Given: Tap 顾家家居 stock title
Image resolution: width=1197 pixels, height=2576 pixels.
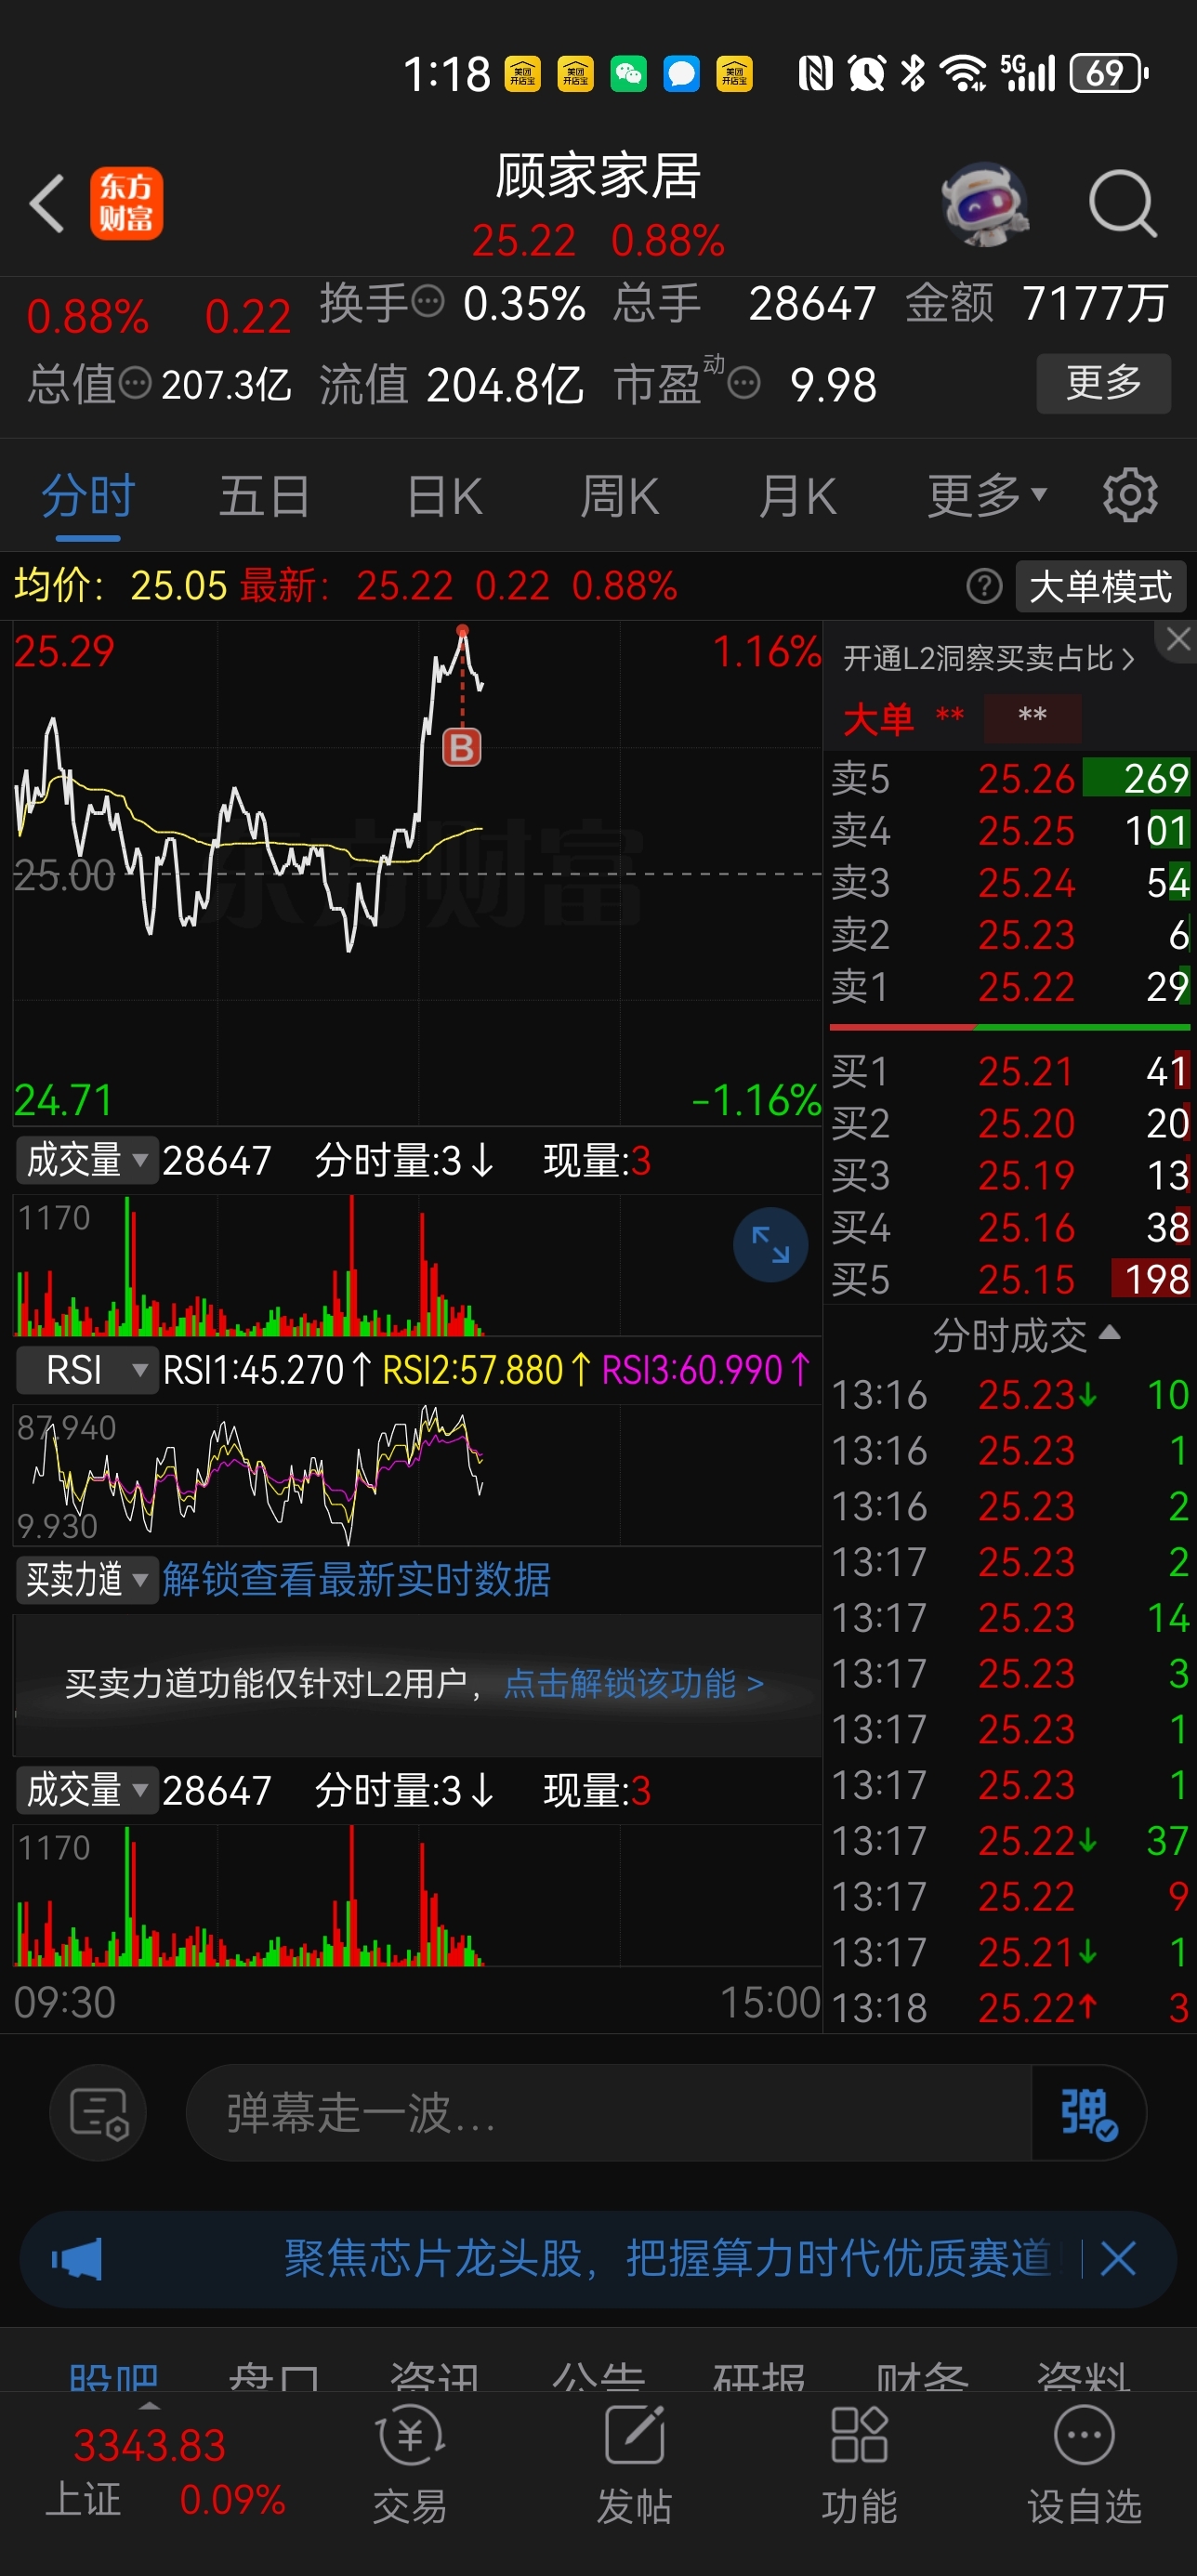Looking at the screenshot, I should 598,176.
